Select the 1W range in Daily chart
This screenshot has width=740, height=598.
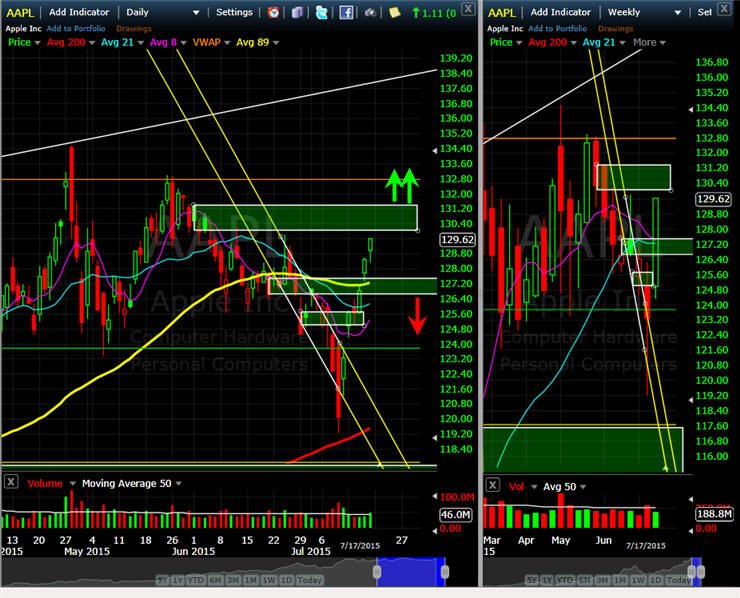point(269,580)
